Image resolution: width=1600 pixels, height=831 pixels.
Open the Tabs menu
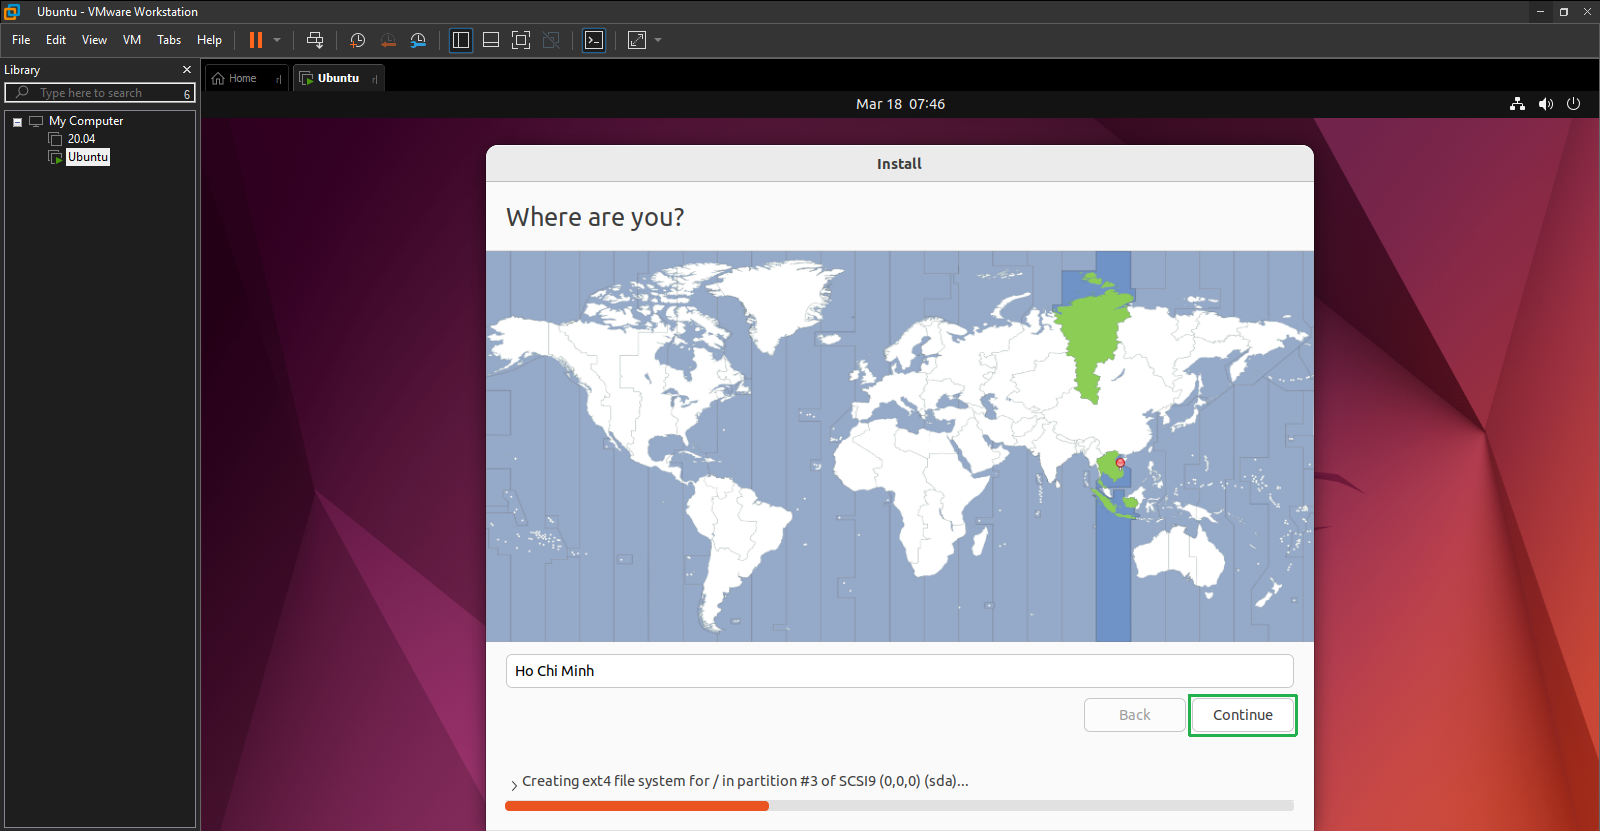[169, 40]
